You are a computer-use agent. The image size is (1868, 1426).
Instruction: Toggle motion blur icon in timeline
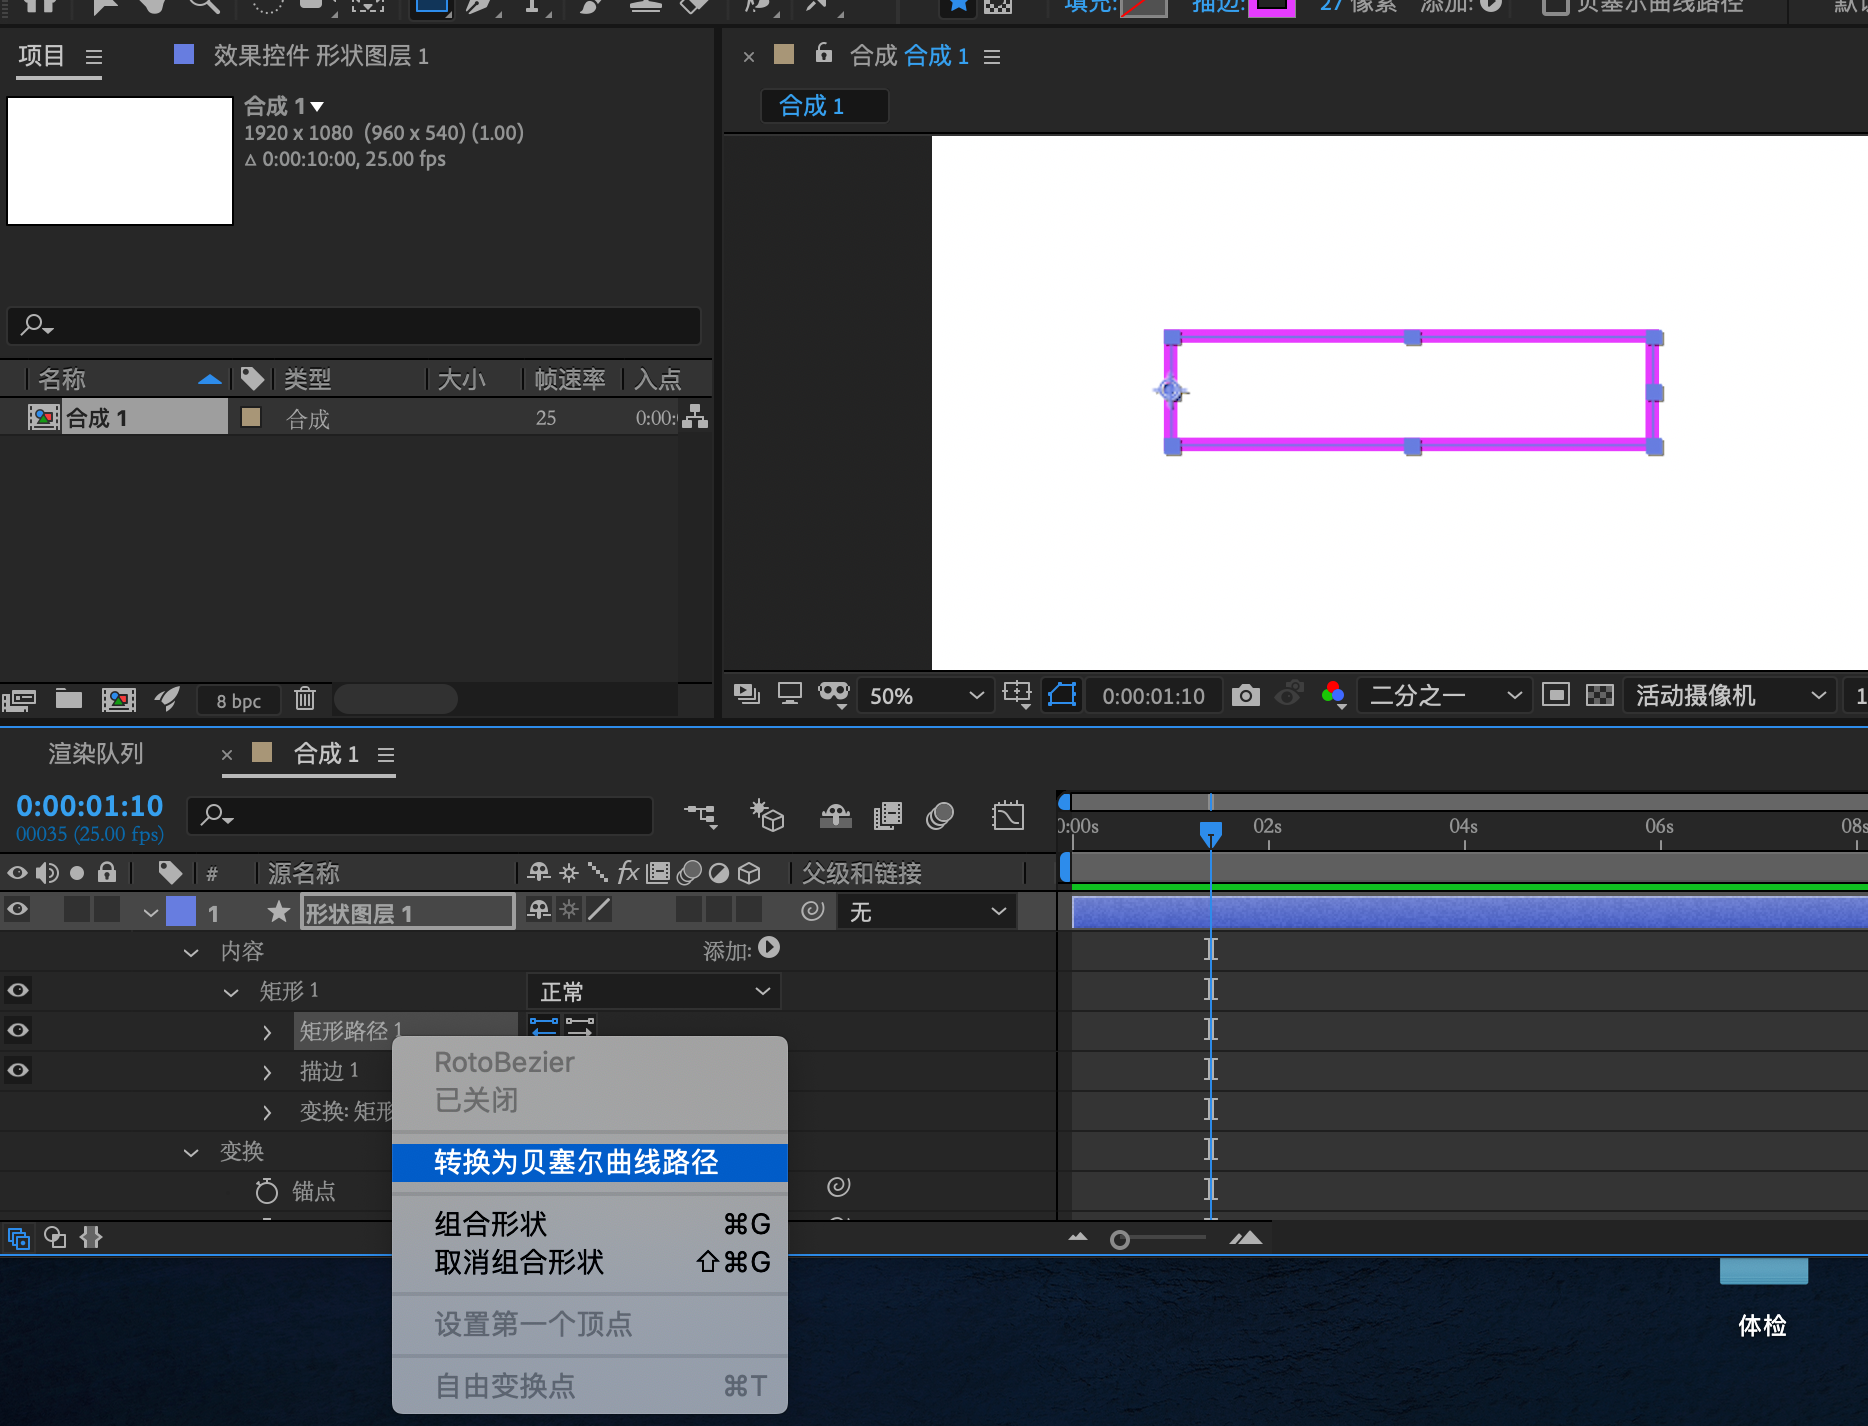click(x=940, y=816)
